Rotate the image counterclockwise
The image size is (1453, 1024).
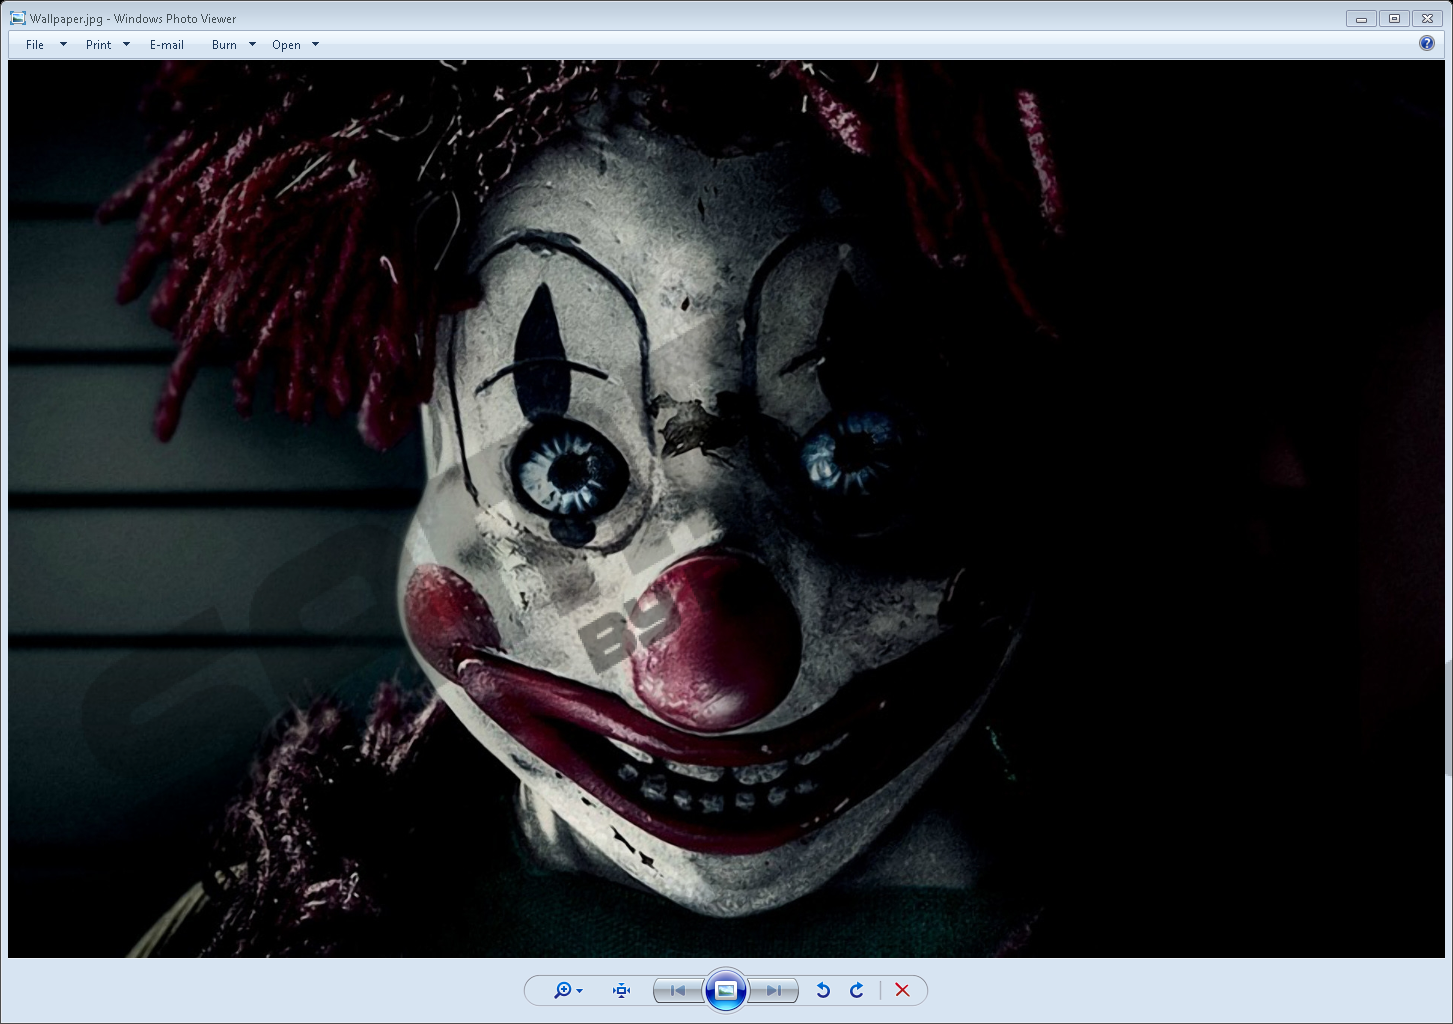(823, 990)
